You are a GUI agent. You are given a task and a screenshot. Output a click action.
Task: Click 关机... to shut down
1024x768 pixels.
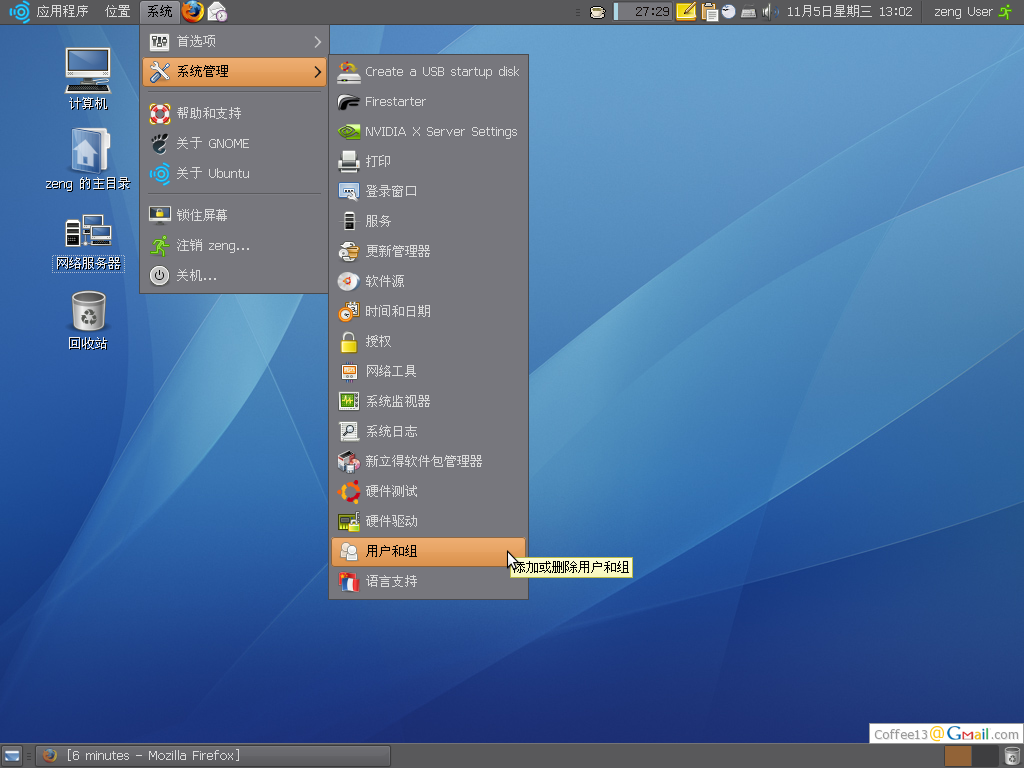(234, 276)
